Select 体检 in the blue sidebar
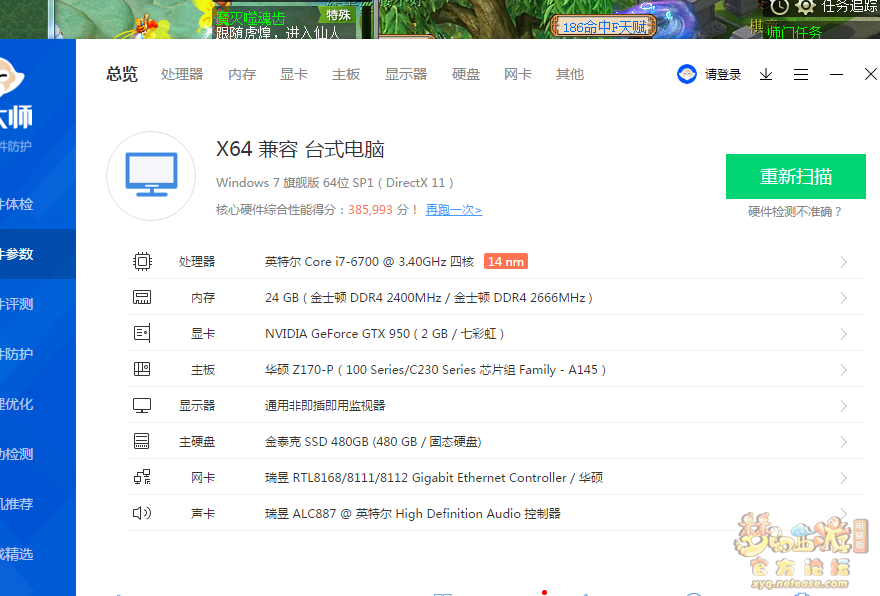The image size is (880, 596). 17,204
